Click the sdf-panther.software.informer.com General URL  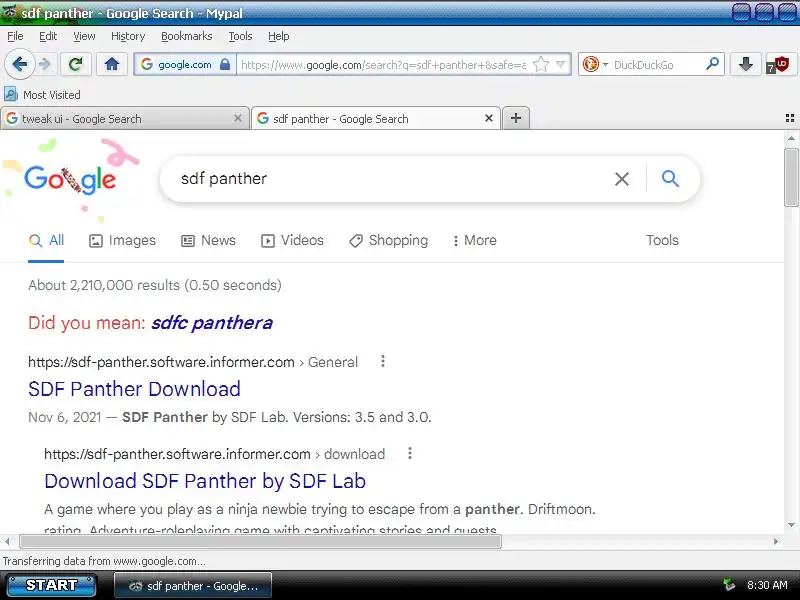[x=193, y=362]
